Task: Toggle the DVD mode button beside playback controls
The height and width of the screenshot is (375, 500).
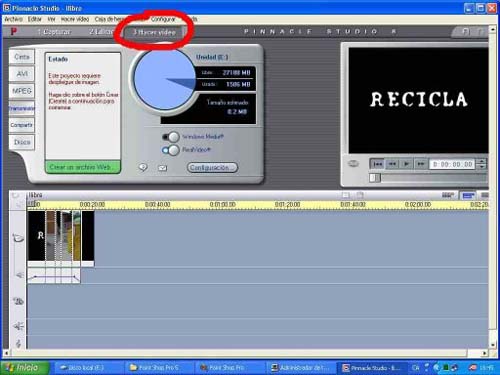Action: coord(353,164)
